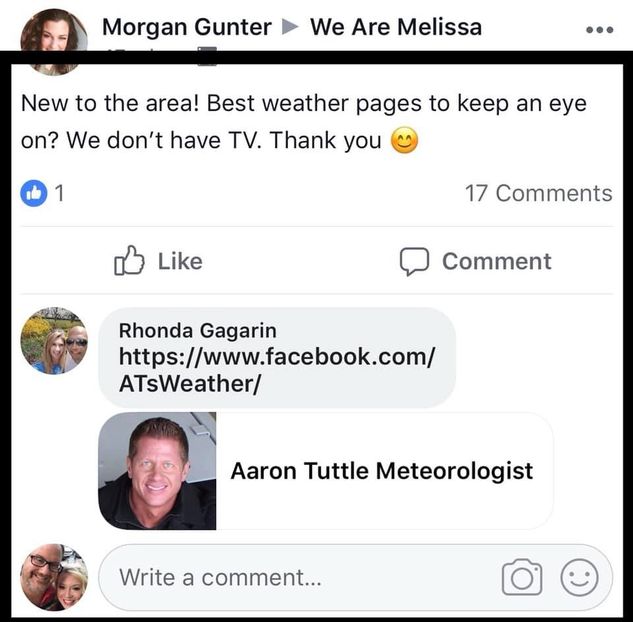Click Rhonda Gagarin's profile picture
The height and width of the screenshot is (622, 633).
[54, 341]
